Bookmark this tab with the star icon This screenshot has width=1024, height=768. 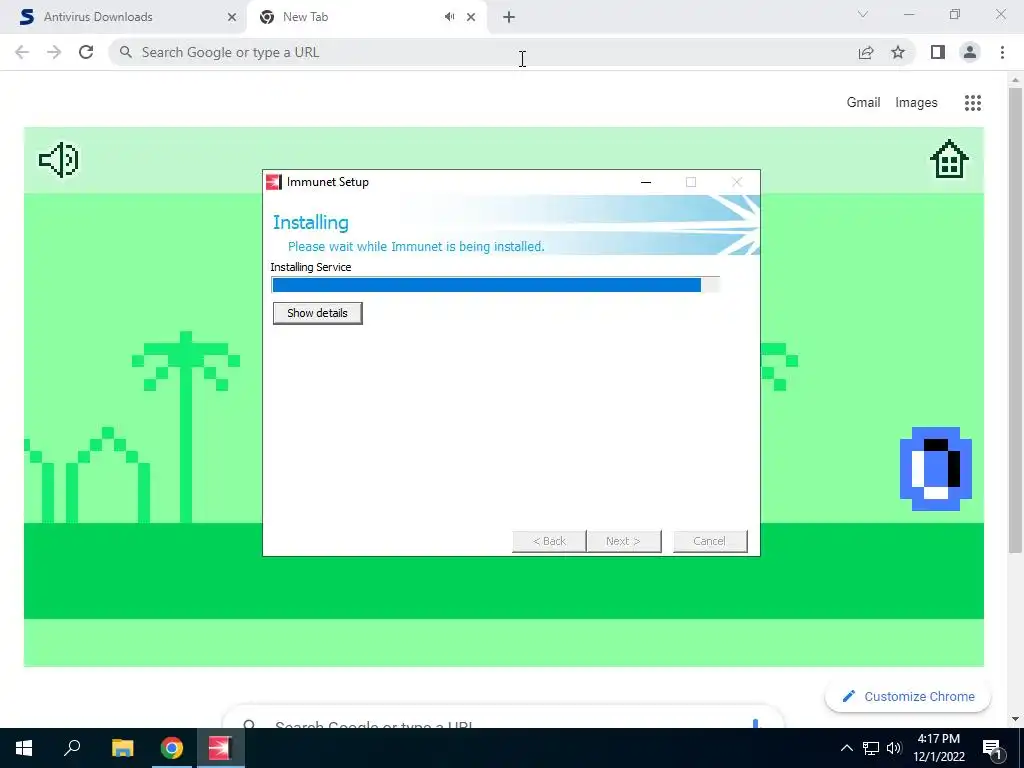(x=898, y=52)
